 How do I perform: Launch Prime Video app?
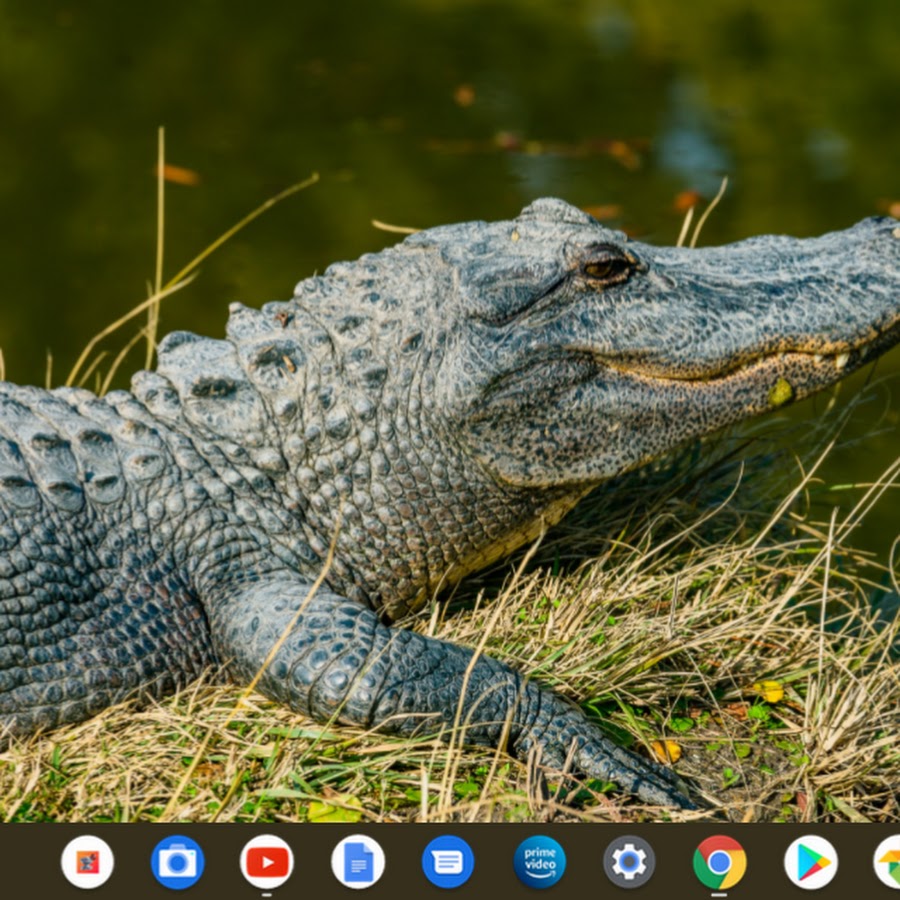pos(539,862)
